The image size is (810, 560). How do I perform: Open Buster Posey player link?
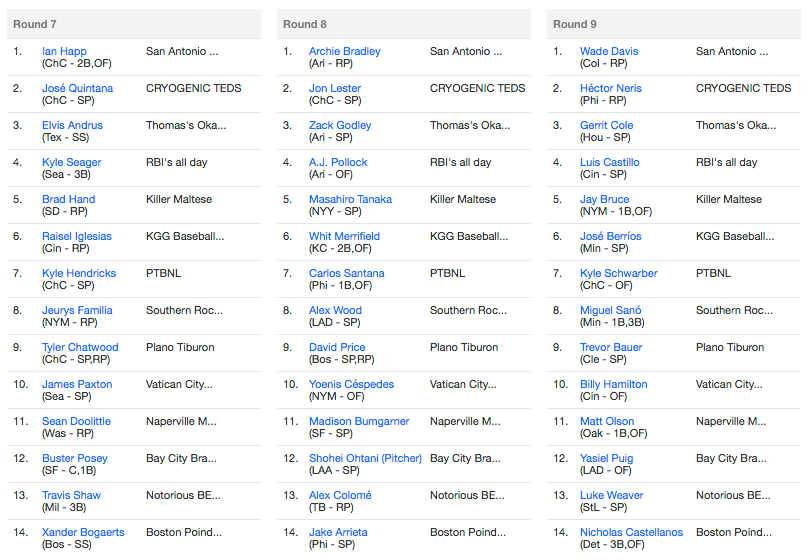[74, 458]
